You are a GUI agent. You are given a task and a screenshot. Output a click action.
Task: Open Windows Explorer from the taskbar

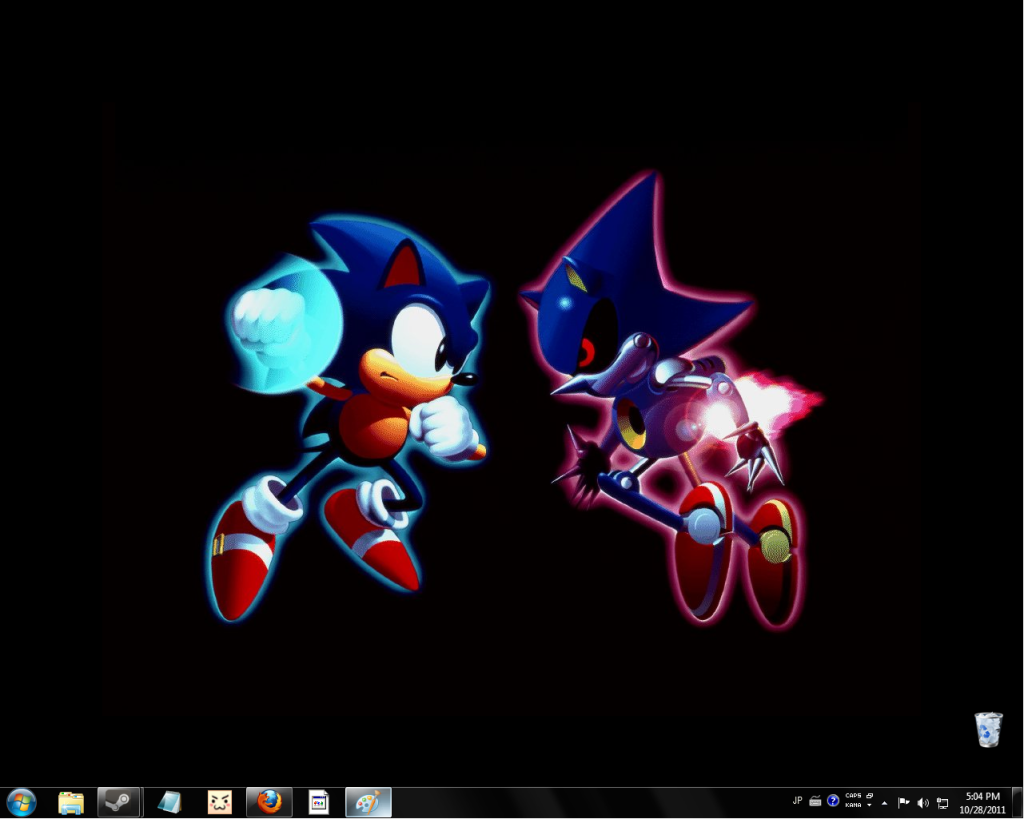tap(71, 802)
